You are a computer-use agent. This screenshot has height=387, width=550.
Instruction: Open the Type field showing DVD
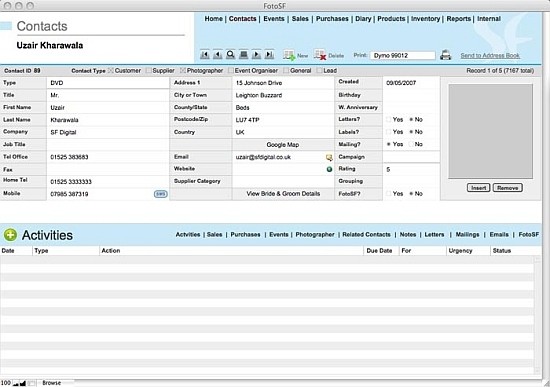point(108,83)
